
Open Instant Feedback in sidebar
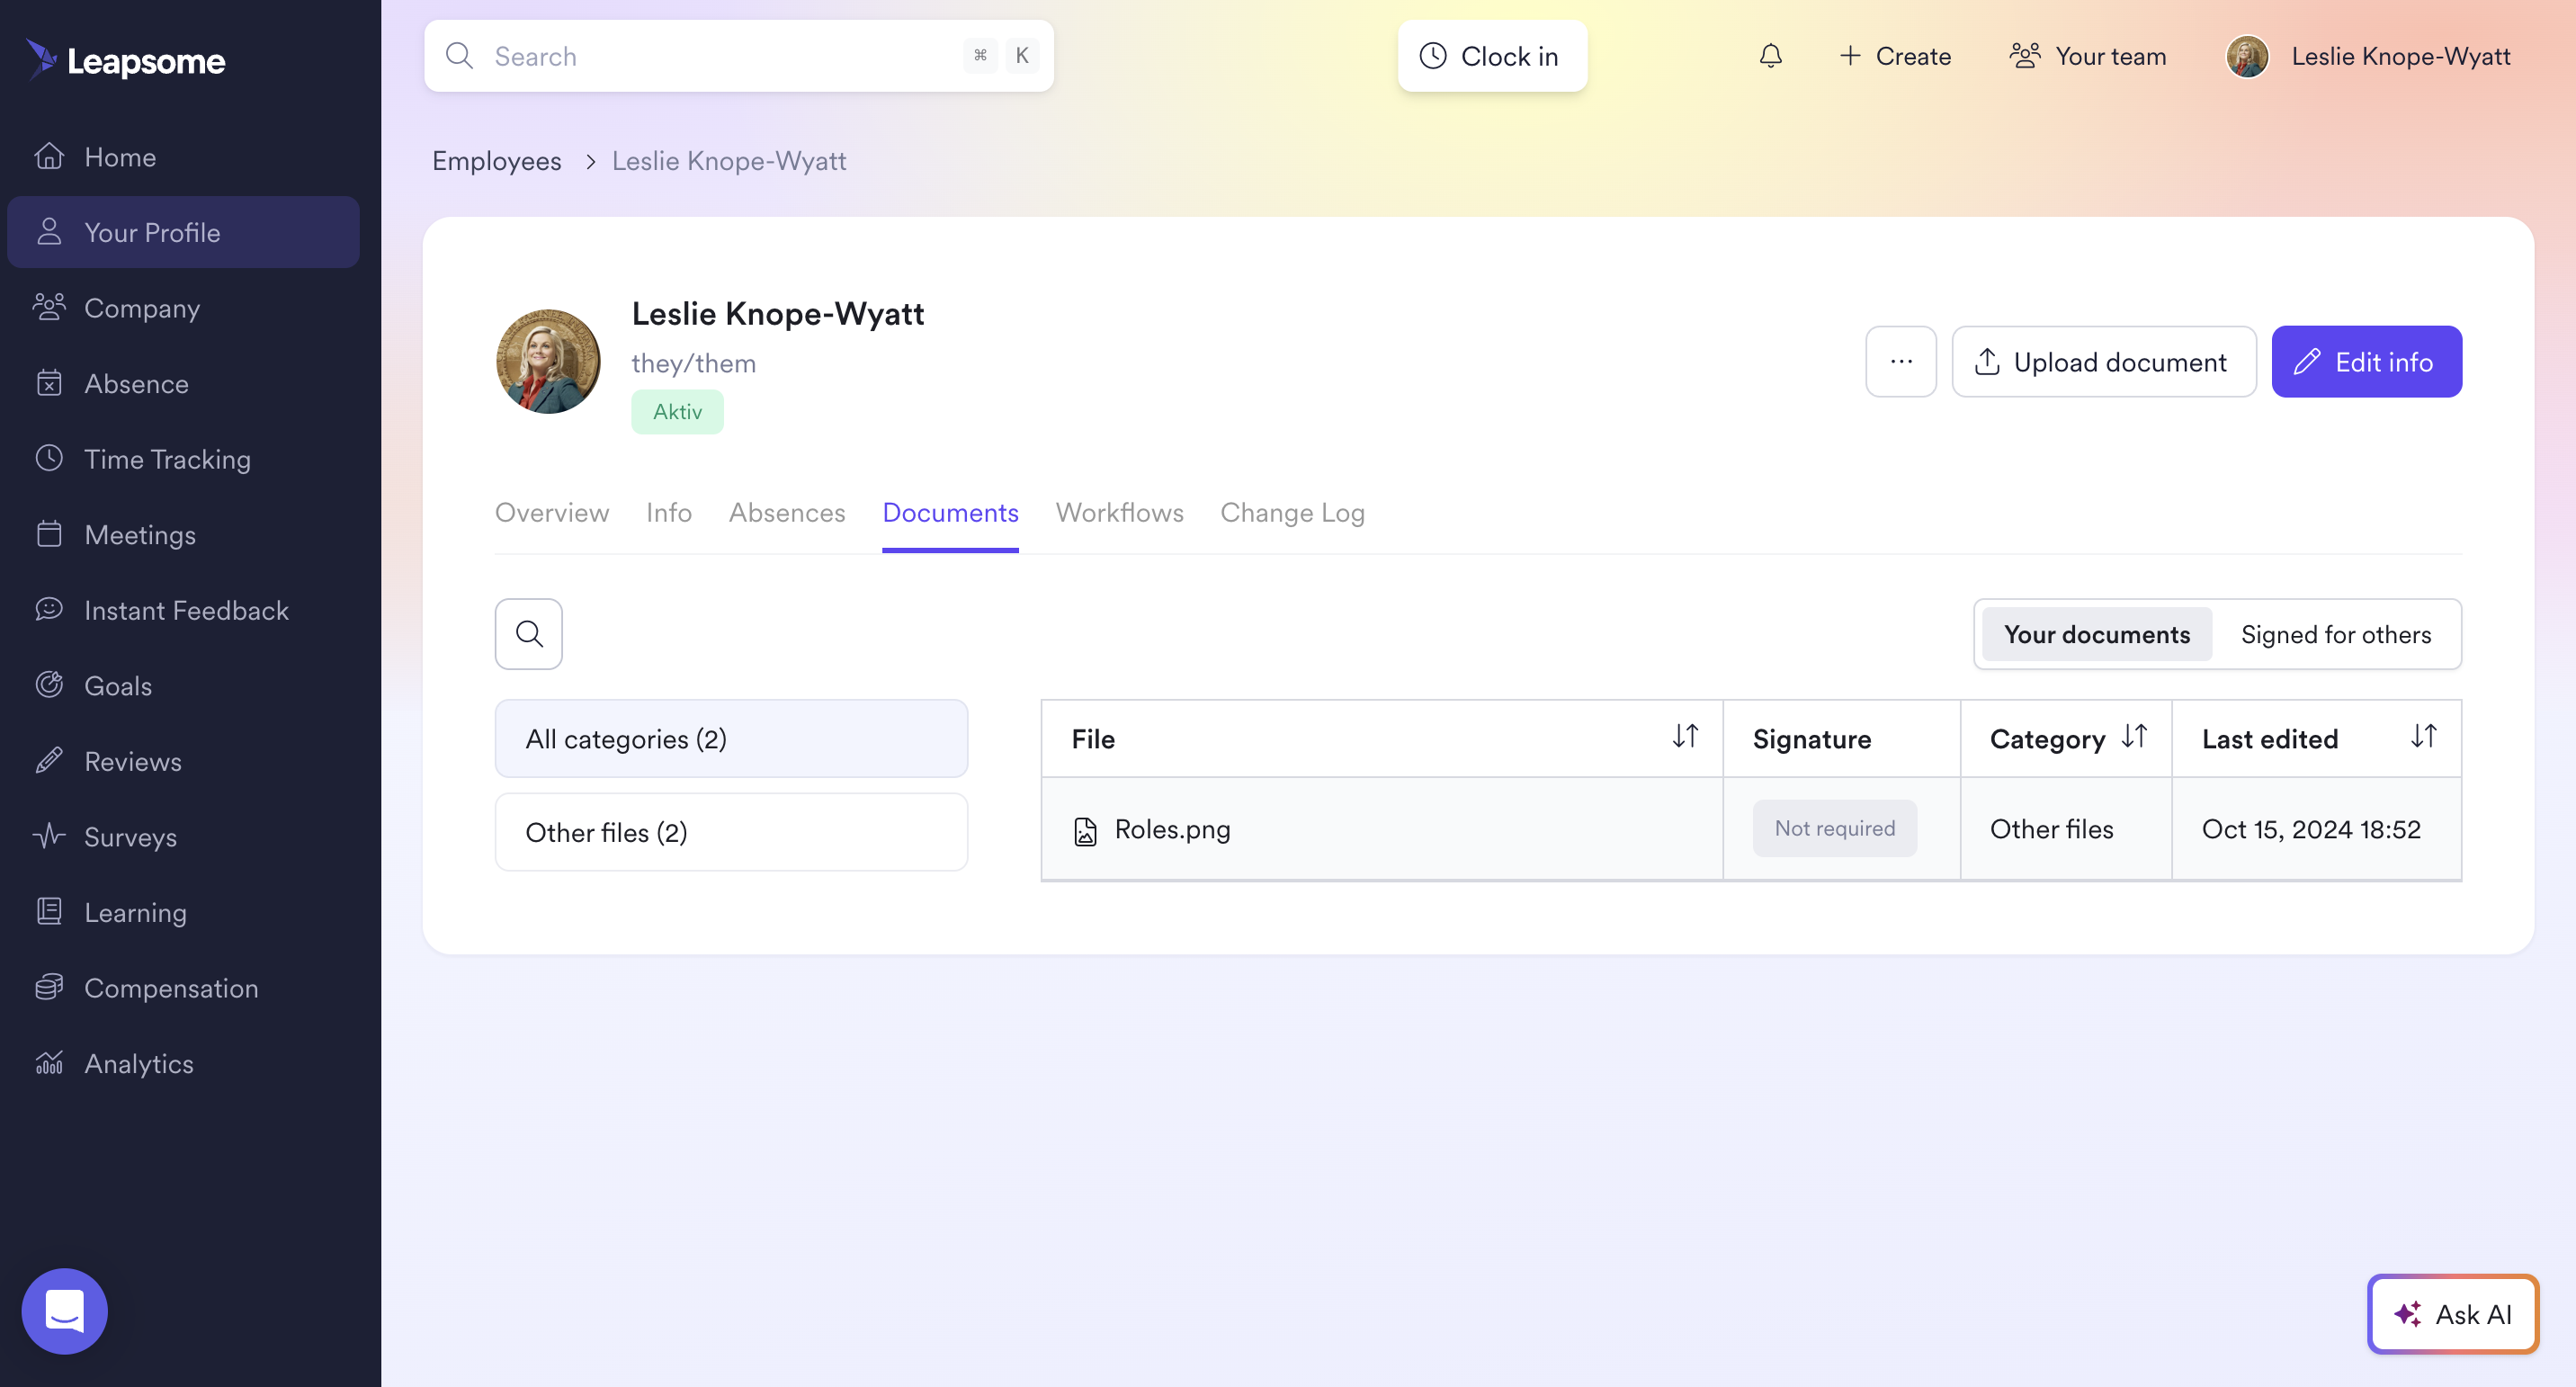(x=186, y=610)
